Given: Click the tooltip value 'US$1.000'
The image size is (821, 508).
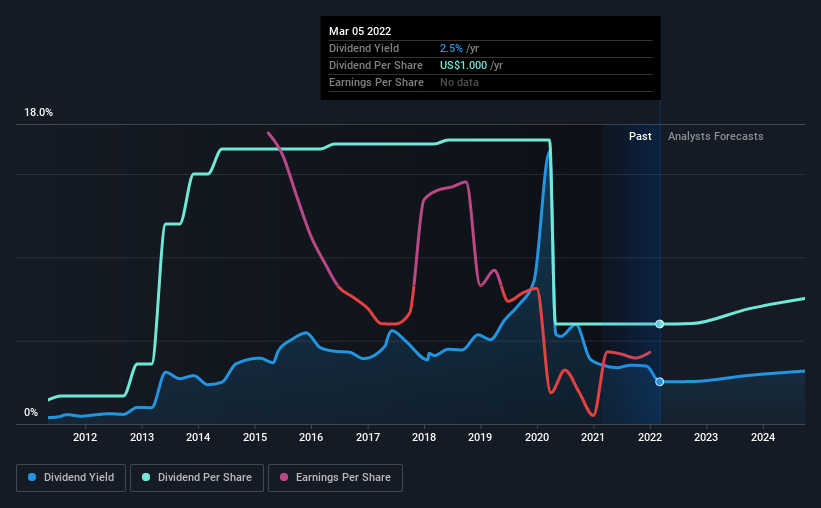Looking at the screenshot, I should click(463, 65).
